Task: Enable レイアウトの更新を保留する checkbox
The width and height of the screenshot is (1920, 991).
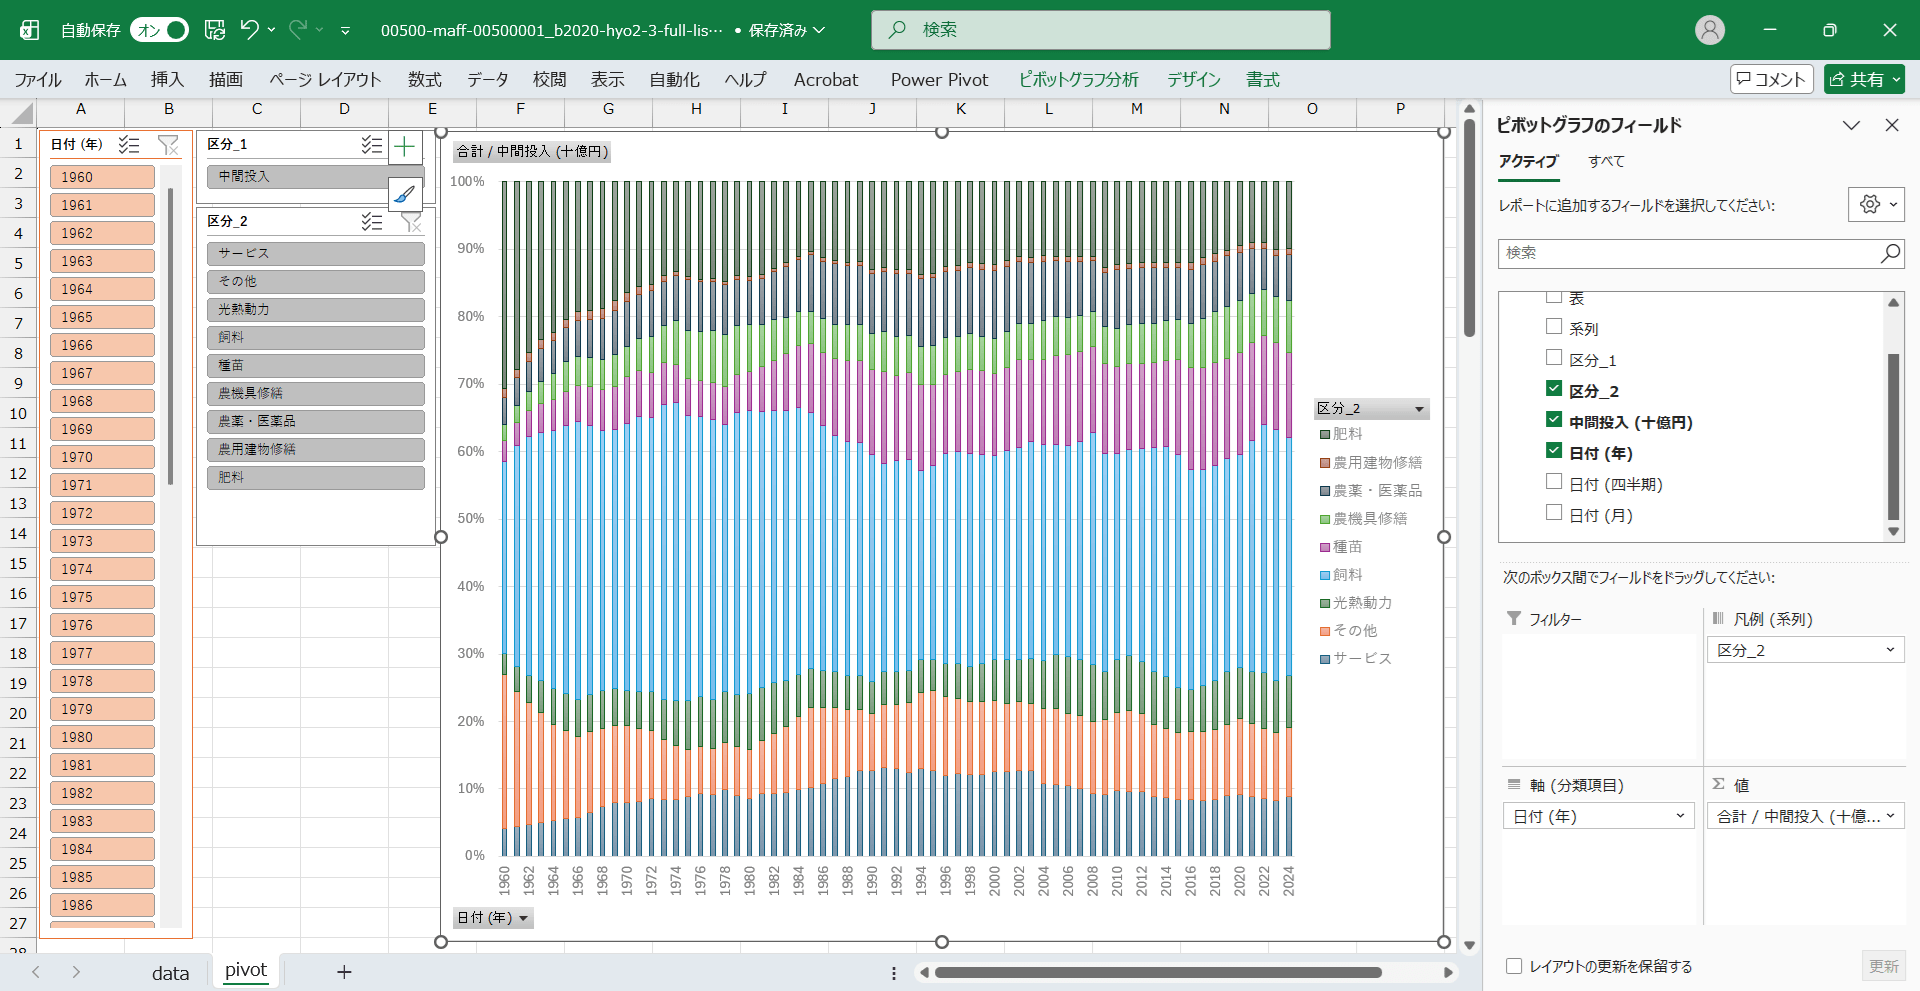Action: 1514,966
